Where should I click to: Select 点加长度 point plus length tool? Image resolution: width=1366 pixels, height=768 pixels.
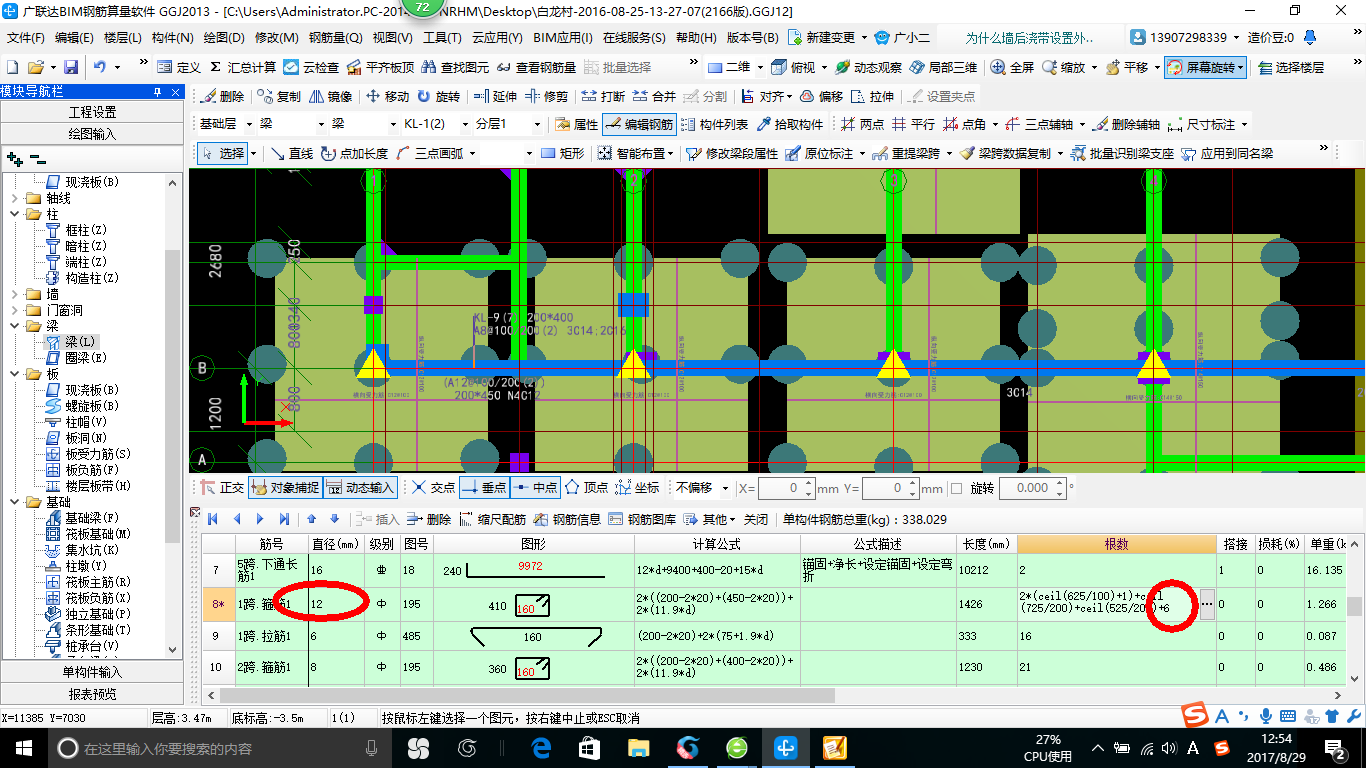pos(355,153)
